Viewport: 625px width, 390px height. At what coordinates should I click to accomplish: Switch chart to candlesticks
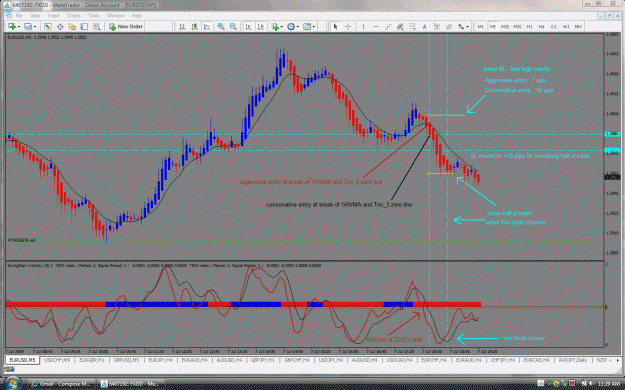tap(195, 27)
